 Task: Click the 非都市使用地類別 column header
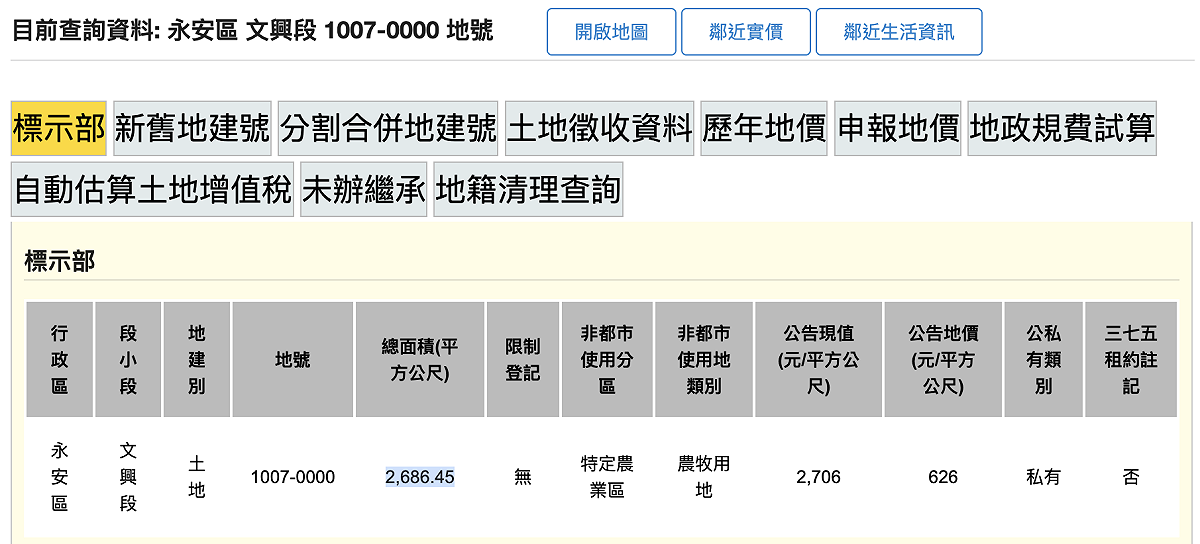coord(704,359)
